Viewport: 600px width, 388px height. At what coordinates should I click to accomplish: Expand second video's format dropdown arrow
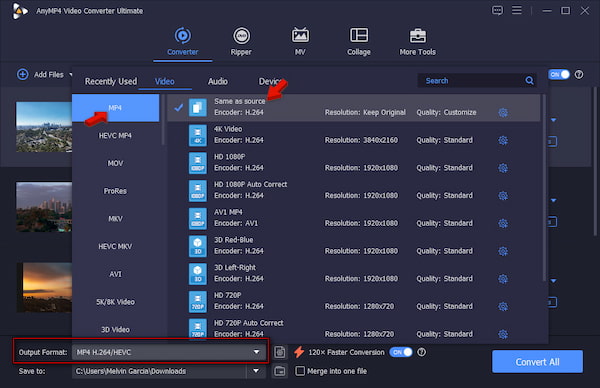tap(553, 201)
